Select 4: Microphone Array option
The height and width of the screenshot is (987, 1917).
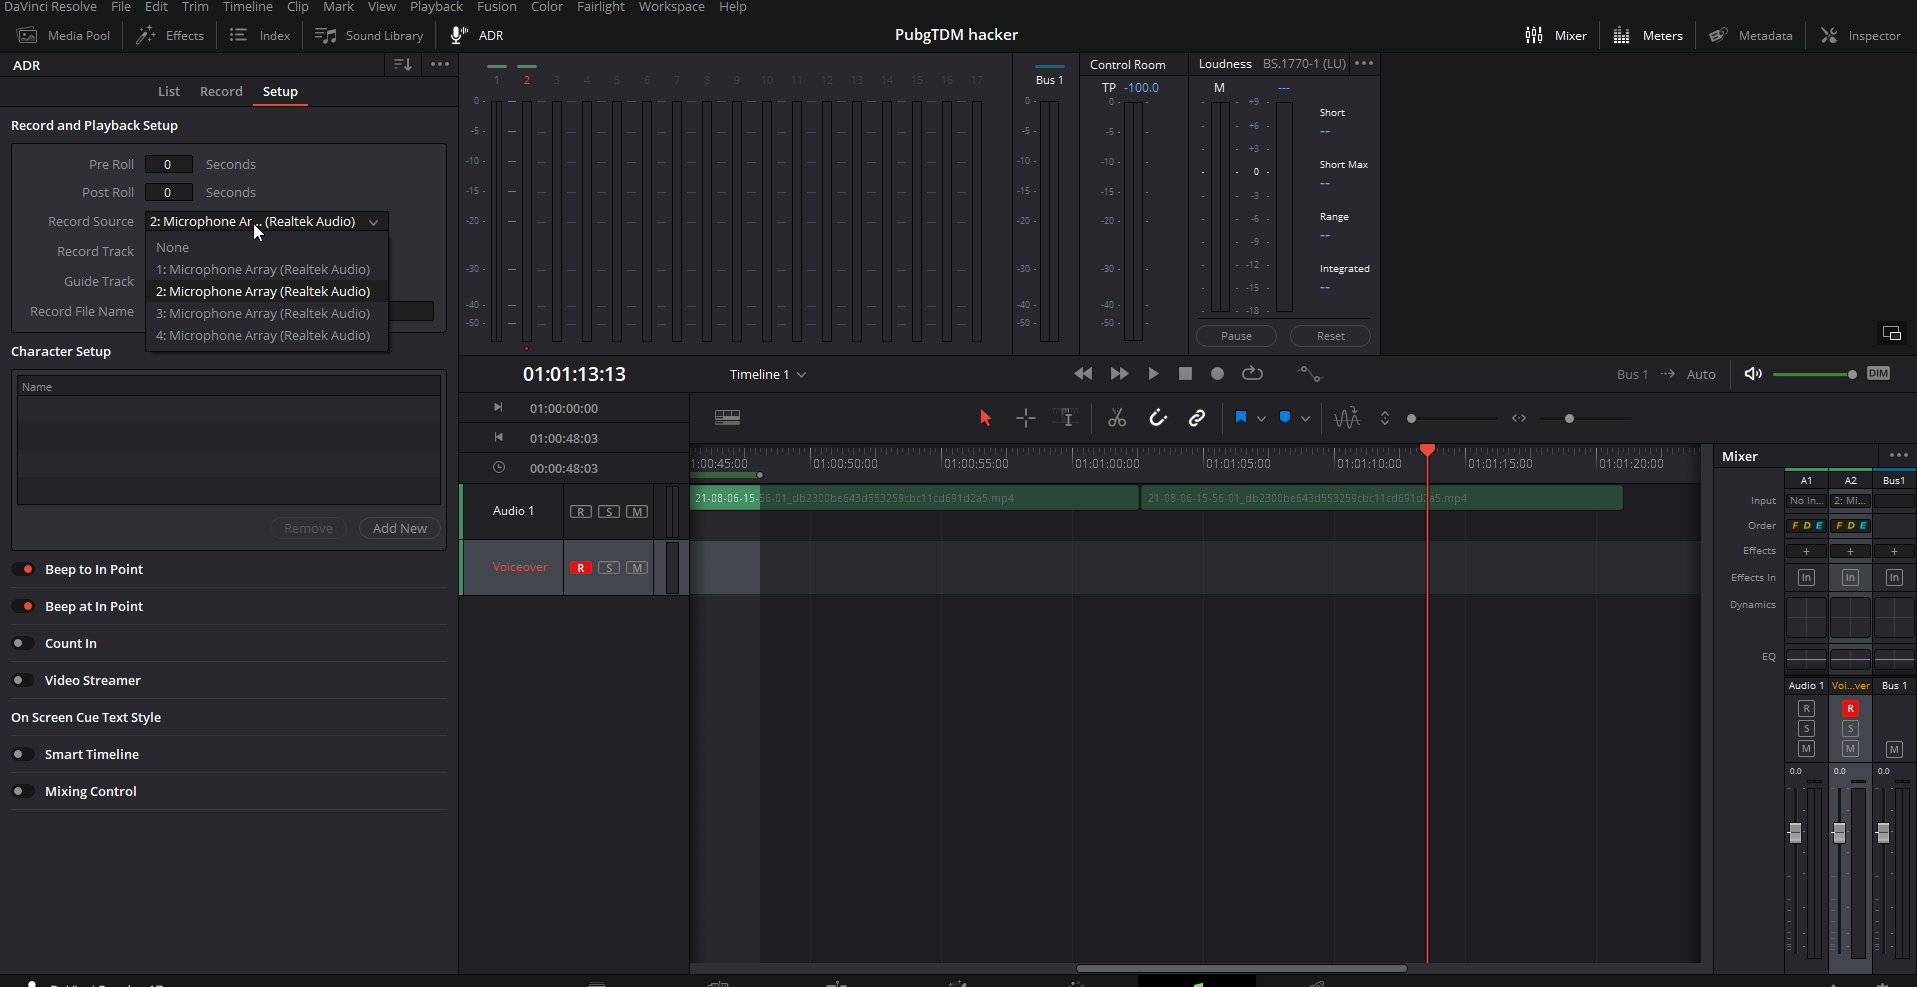pyautogui.click(x=267, y=335)
